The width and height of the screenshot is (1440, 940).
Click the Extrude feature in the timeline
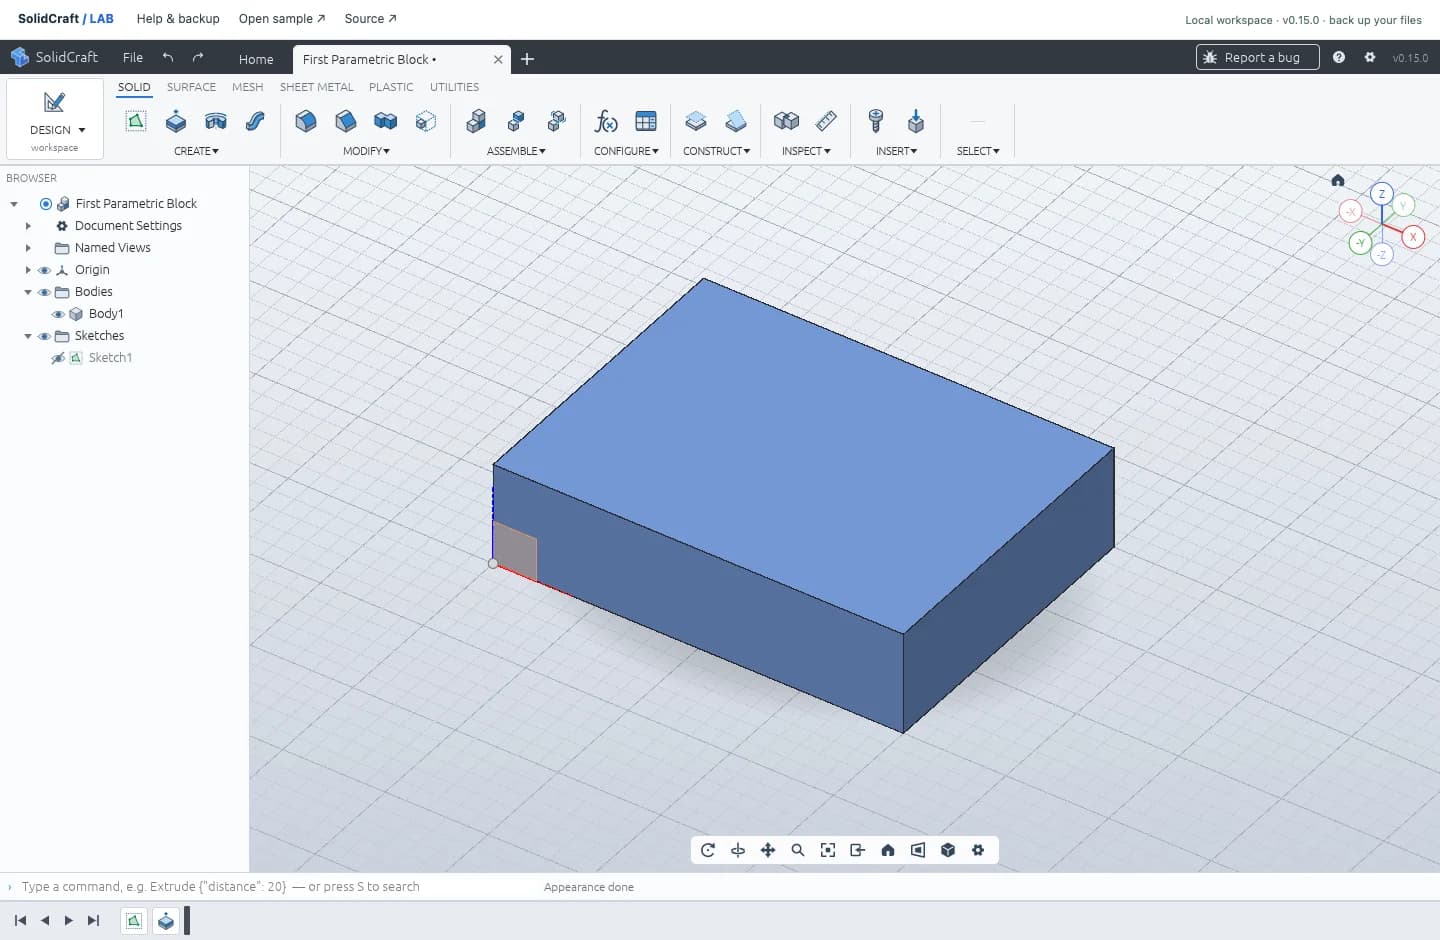(x=166, y=921)
